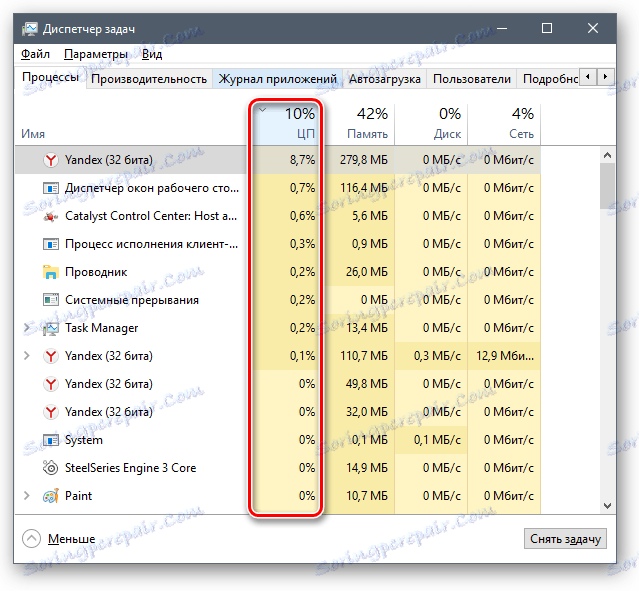639x591 pixels.
Task: Click the tab strip right scroll arrow
Action: (605, 77)
